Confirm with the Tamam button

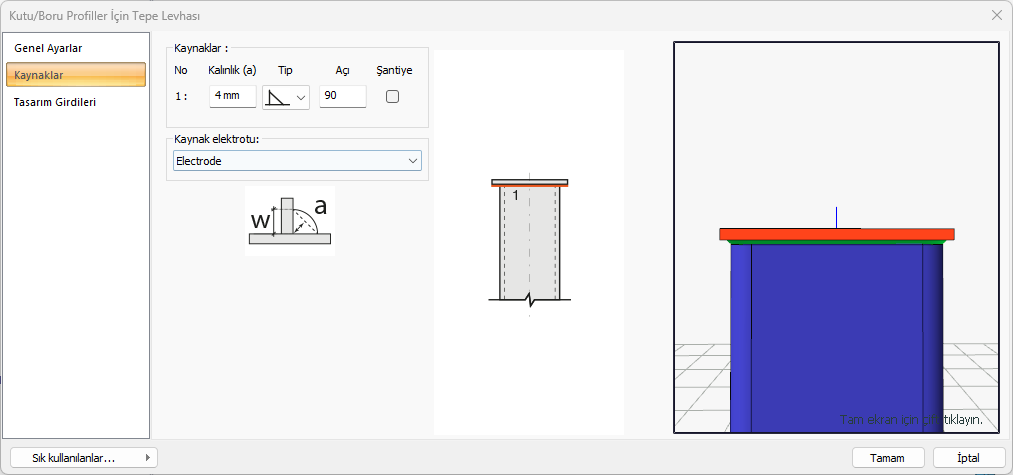point(888,457)
